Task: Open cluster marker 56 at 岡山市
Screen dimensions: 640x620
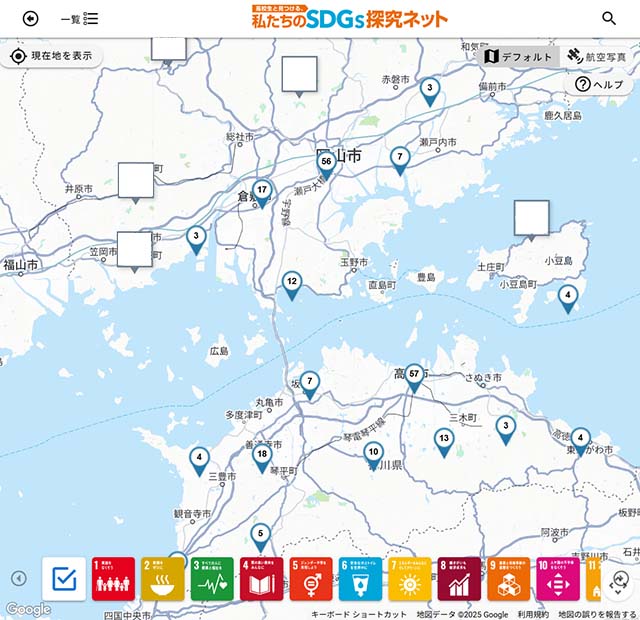Action: [326, 166]
